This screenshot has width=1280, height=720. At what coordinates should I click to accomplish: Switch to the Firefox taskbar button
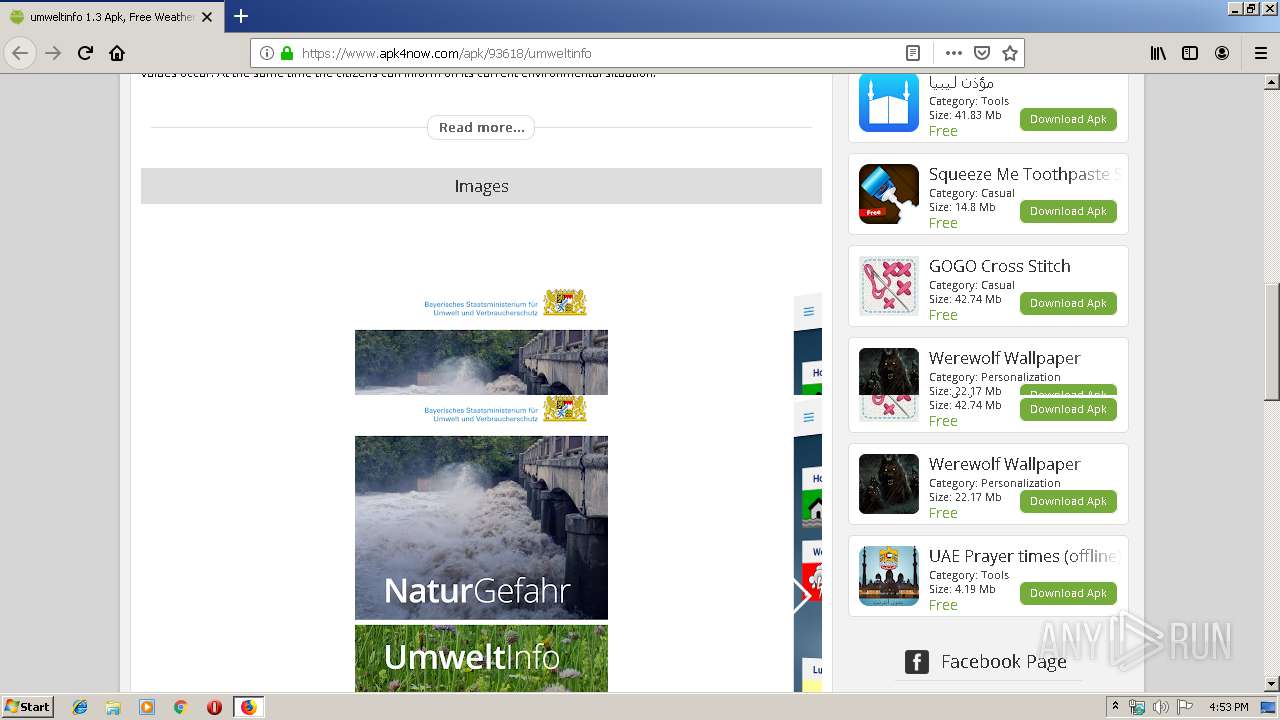pyautogui.click(x=248, y=707)
